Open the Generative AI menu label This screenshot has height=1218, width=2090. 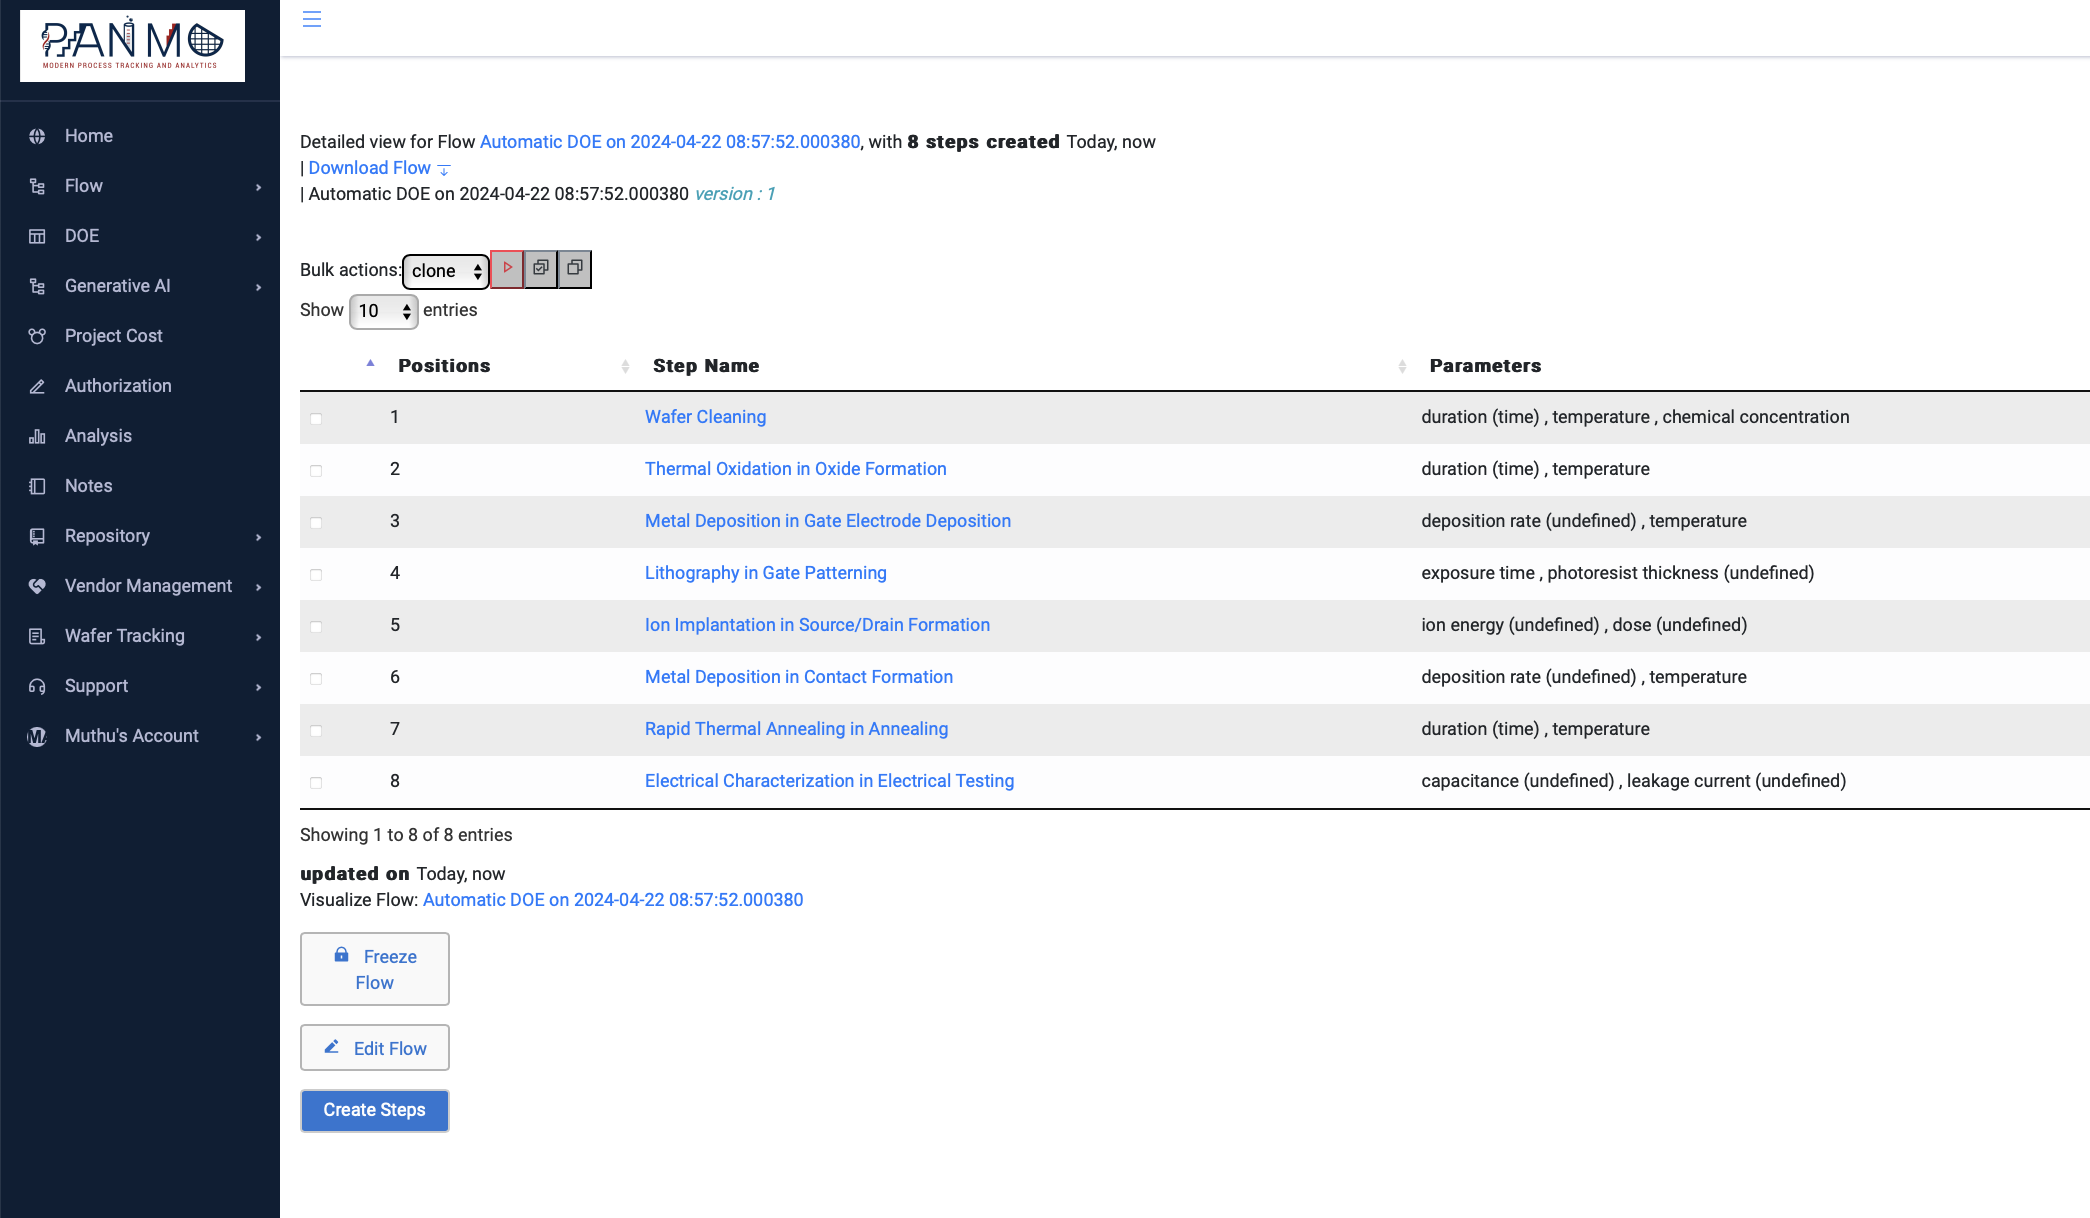(118, 286)
